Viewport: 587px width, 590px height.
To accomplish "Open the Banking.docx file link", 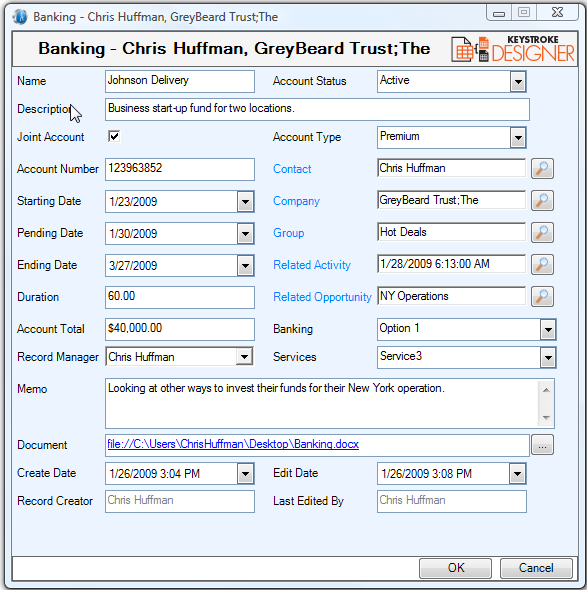I will coord(233,444).
